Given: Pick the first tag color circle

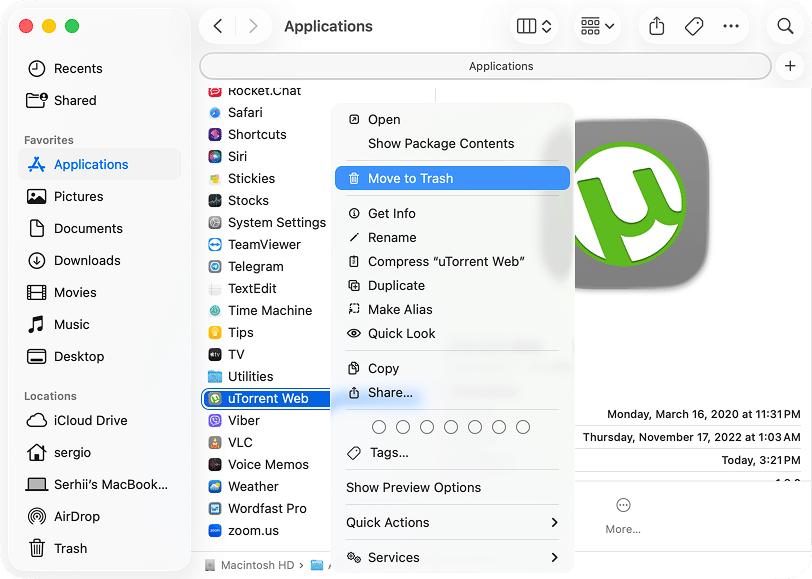Looking at the screenshot, I should (x=379, y=426).
